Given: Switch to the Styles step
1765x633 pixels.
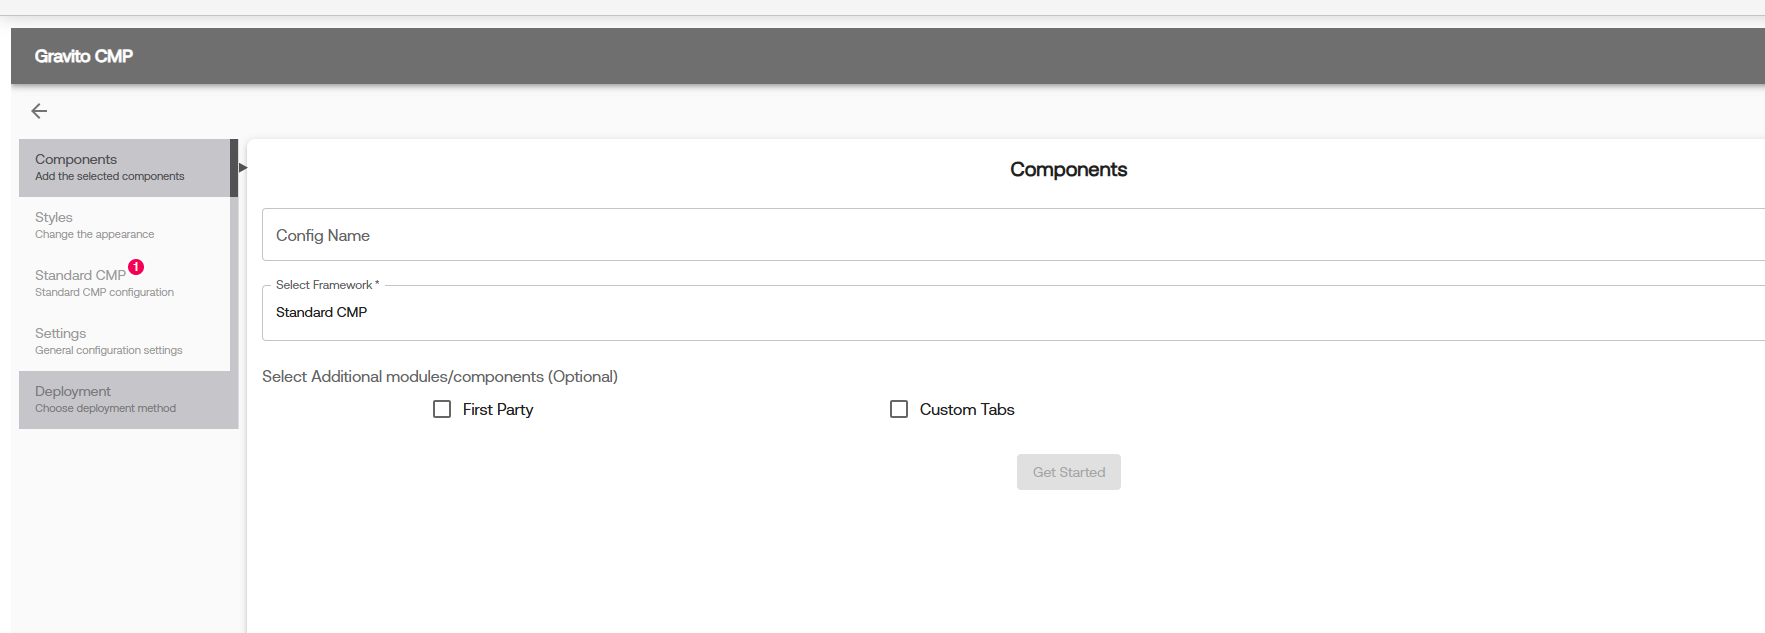Looking at the screenshot, I should coord(125,226).
